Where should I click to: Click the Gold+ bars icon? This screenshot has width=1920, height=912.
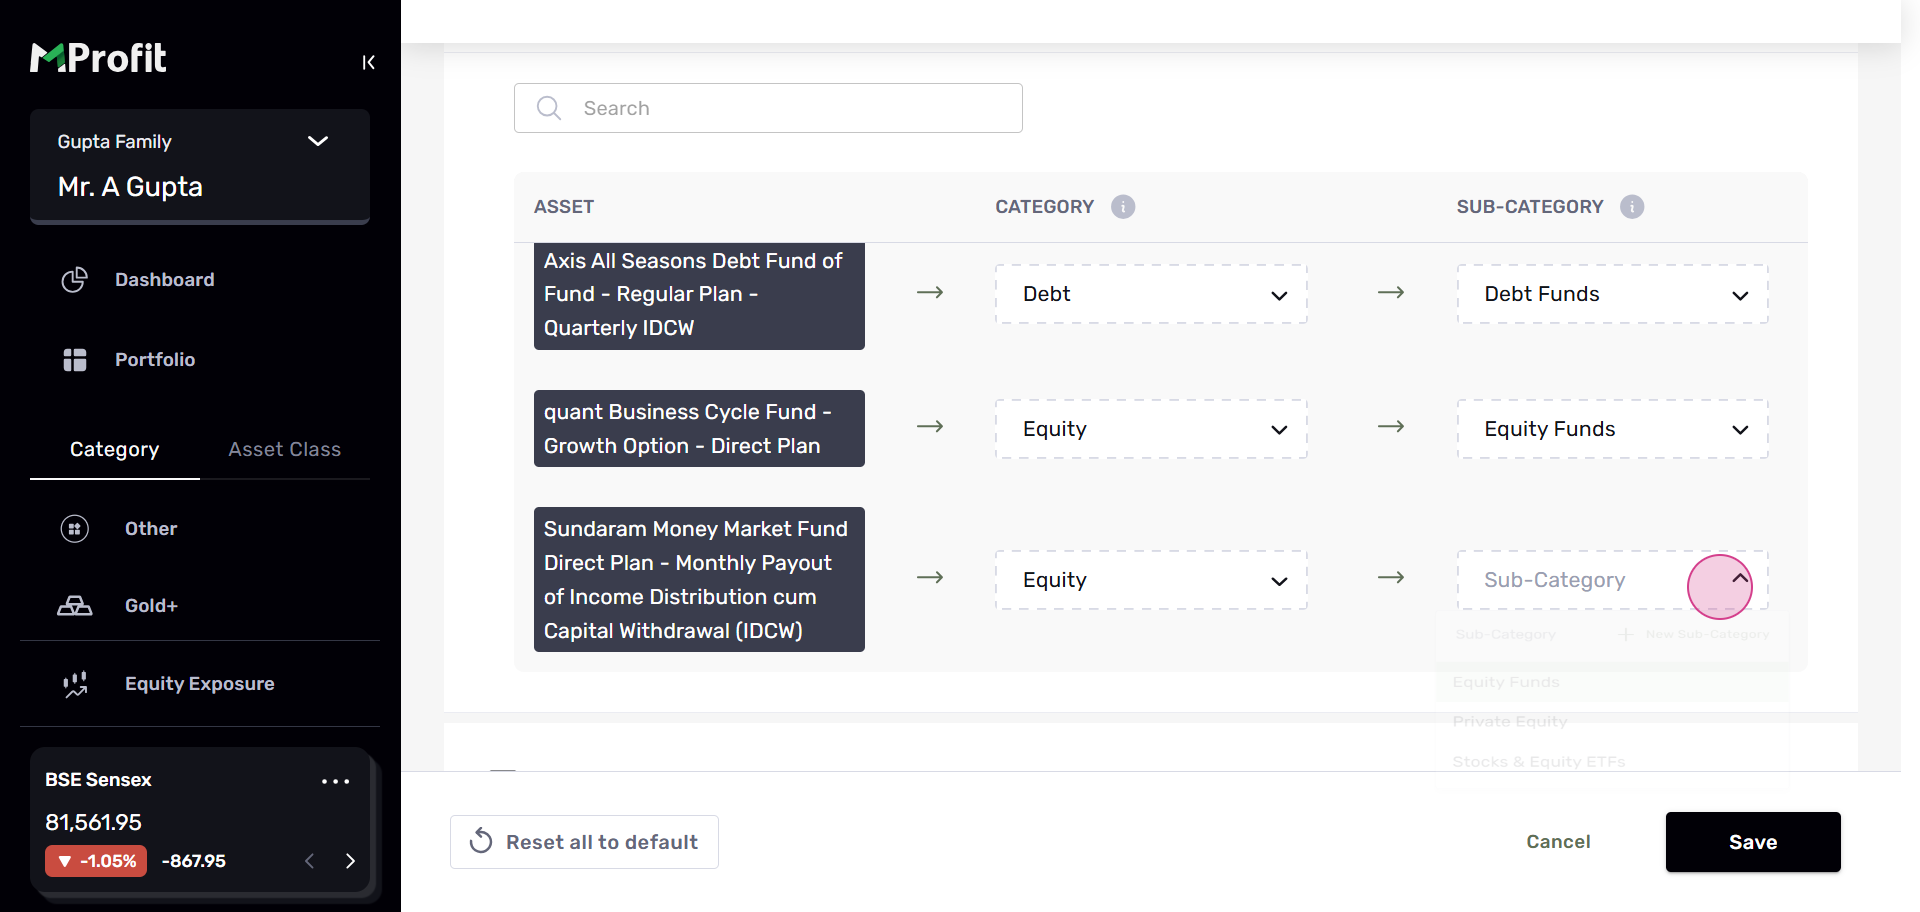[x=75, y=606]
